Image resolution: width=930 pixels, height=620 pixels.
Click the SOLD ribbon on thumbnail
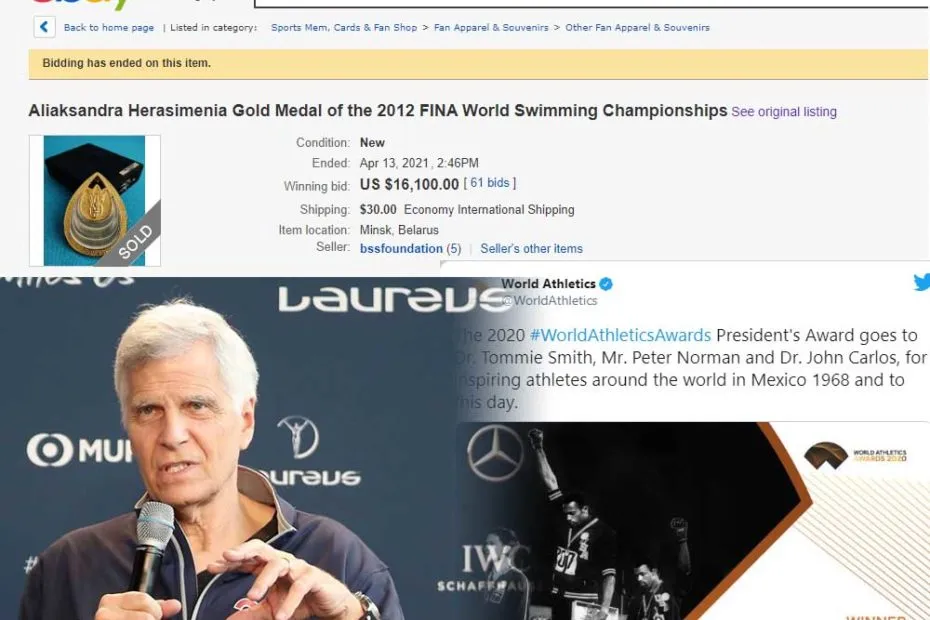134,242
